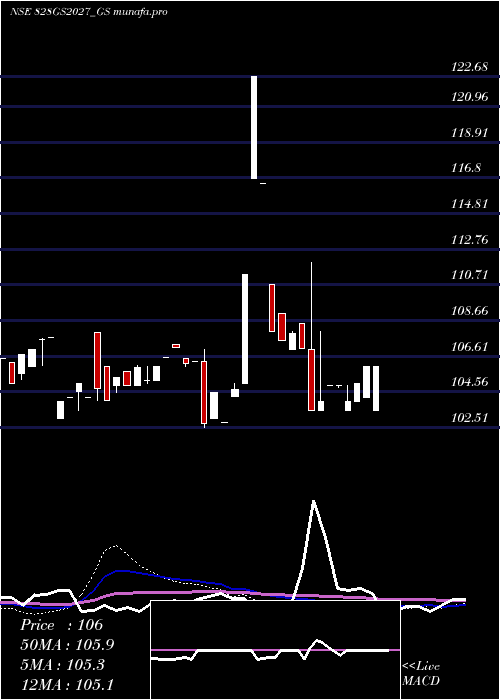The height and width of the screenshot is (700, 500).
Task: Click the 112.76 price level label
Action: tap(469, 240)
